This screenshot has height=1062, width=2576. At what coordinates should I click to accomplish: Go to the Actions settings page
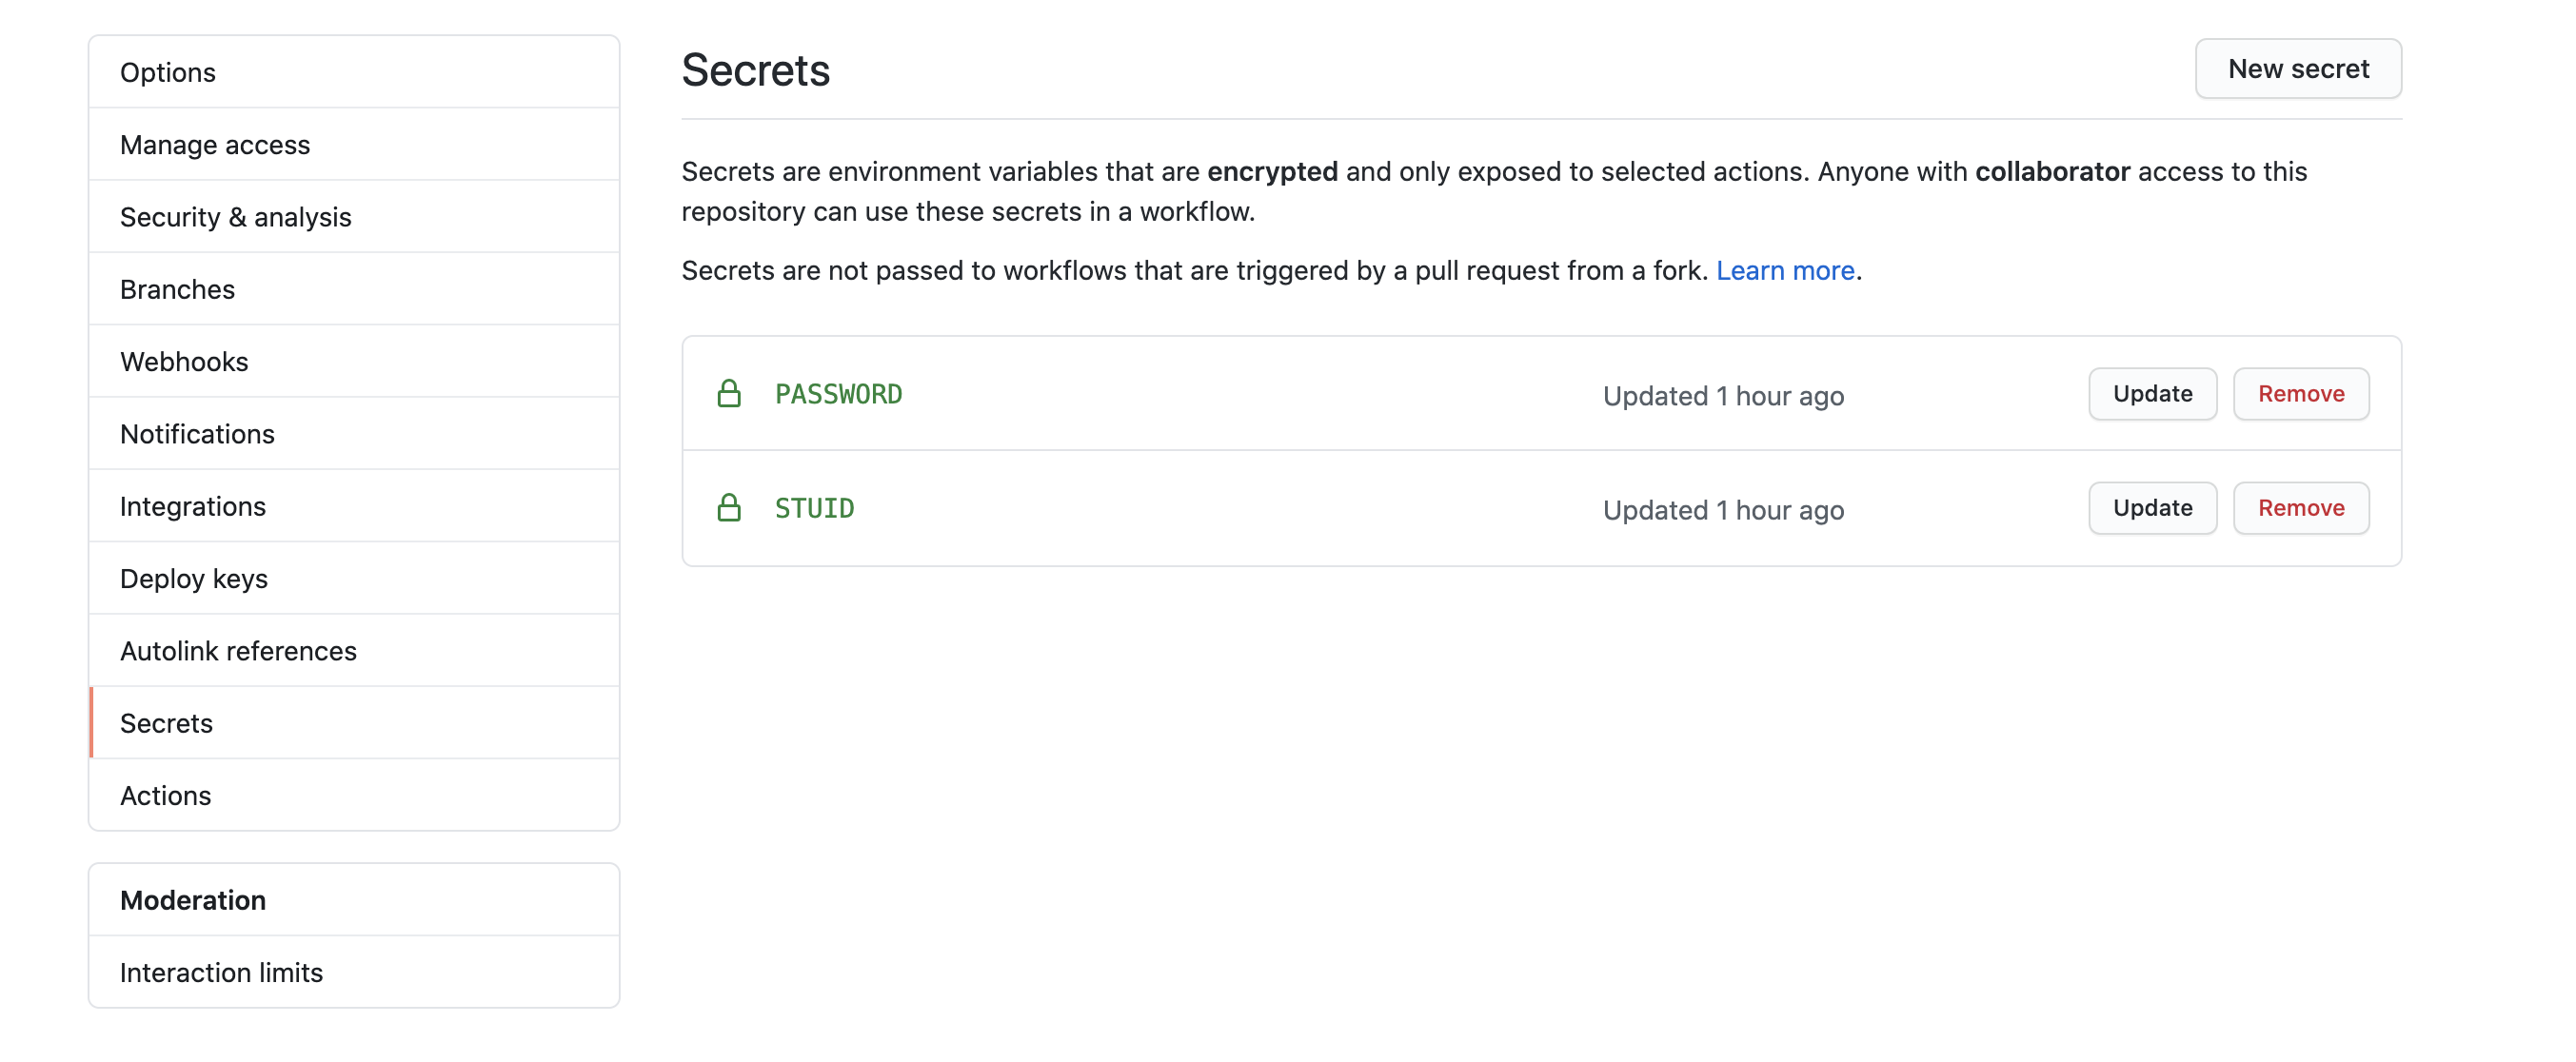pyautogui.click(x=166, y=796)
